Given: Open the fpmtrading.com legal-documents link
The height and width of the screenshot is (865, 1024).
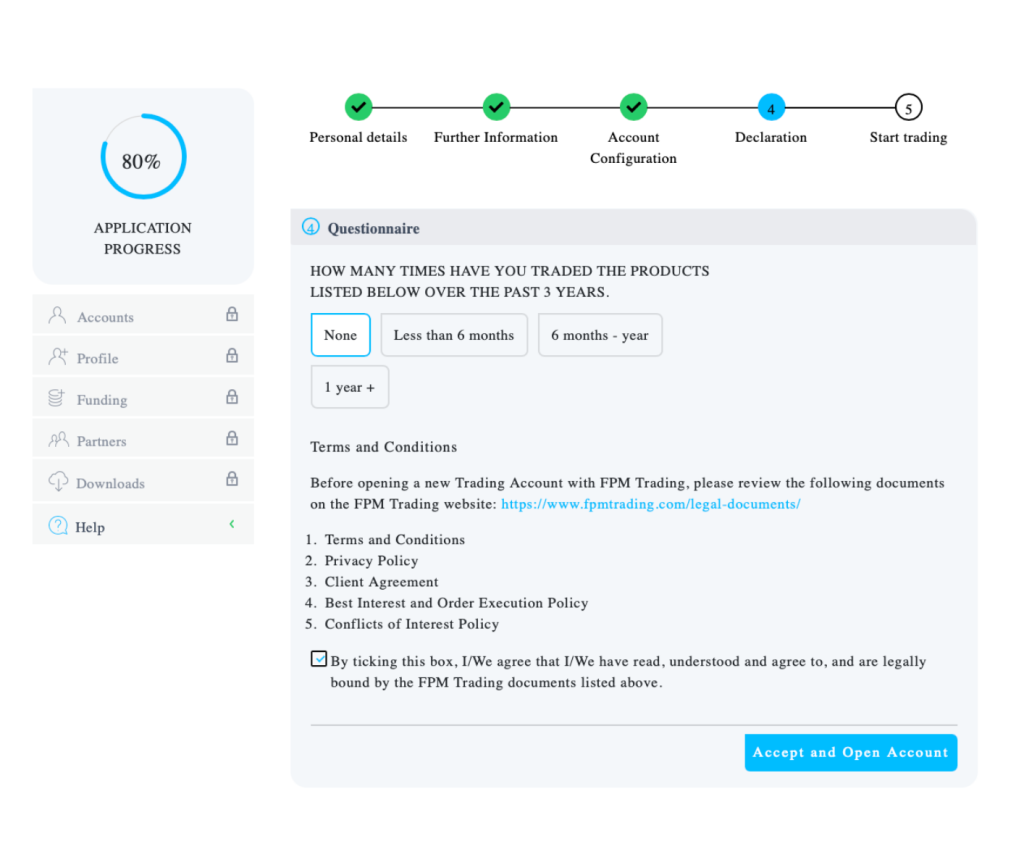Looking at the screenshot, I should (650, 504).
